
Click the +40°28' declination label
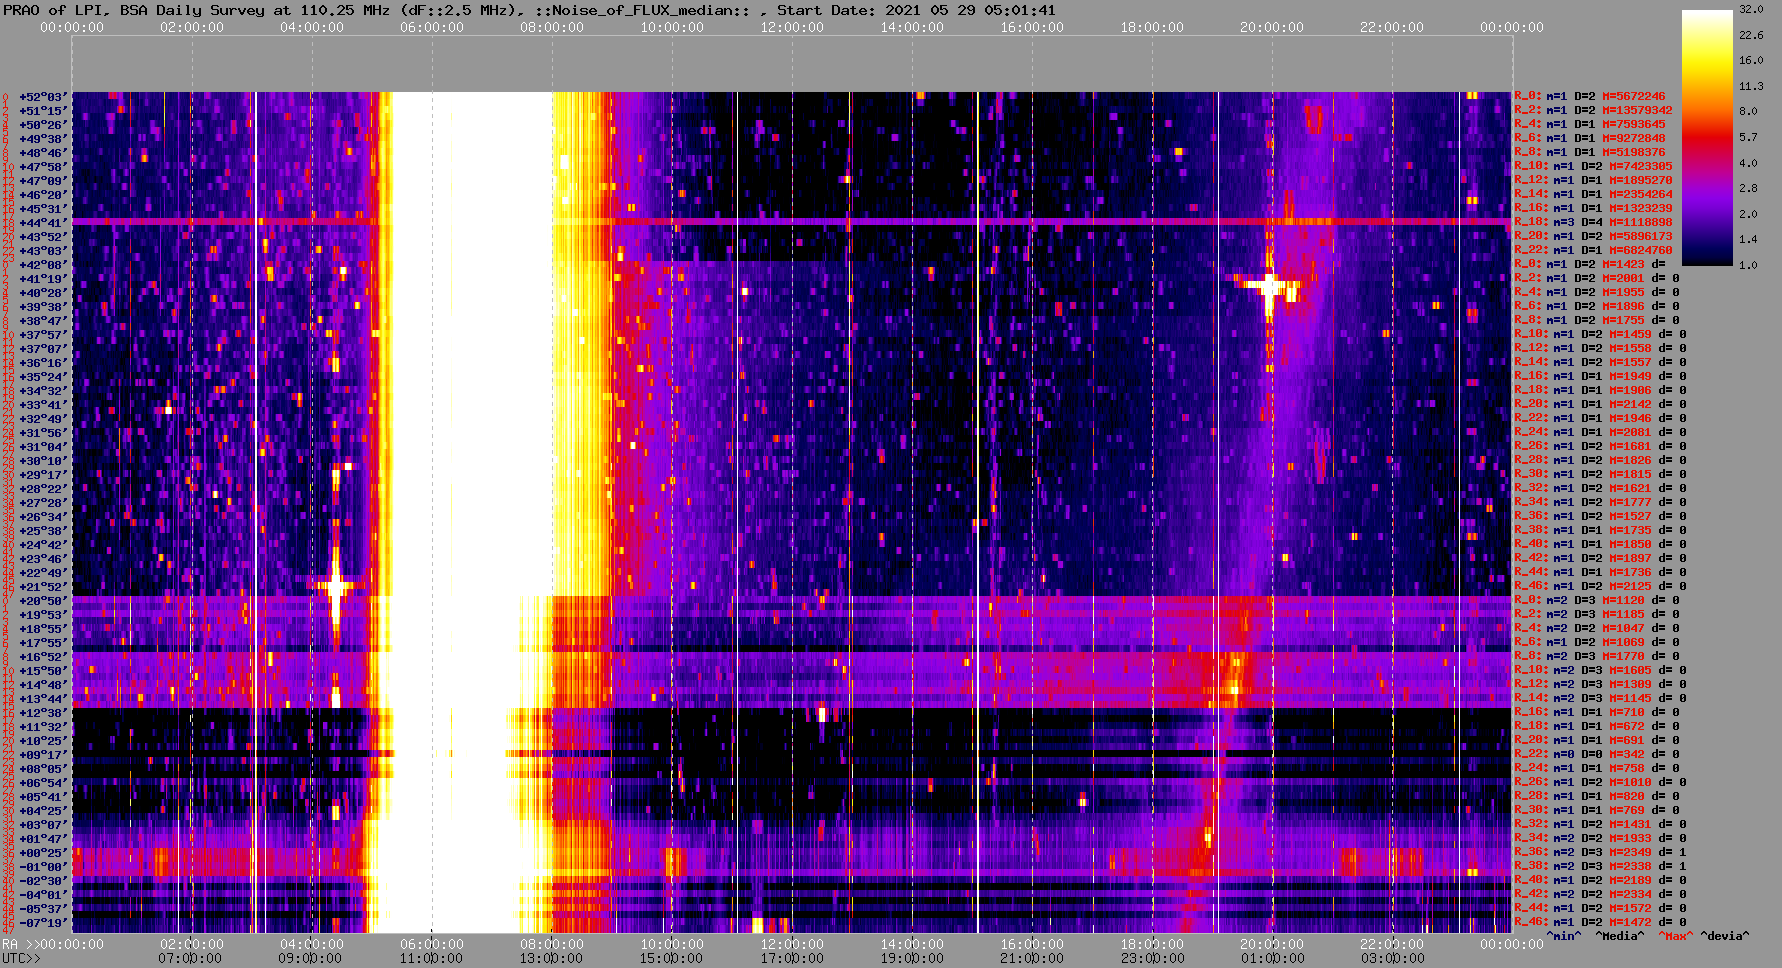point(43,293)
